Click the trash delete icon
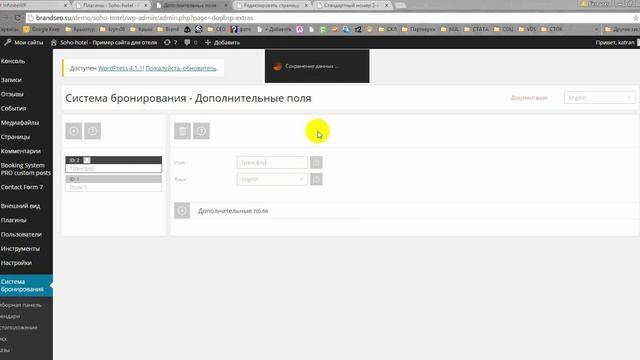Viewport: 640px width, 360px height. click(x=182, y=131)
